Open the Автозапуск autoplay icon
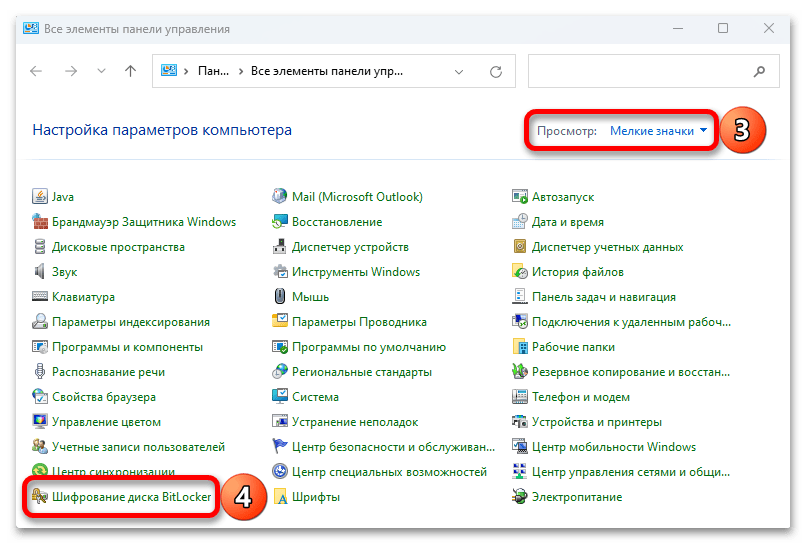806x544 pixels. pos(520,196)
